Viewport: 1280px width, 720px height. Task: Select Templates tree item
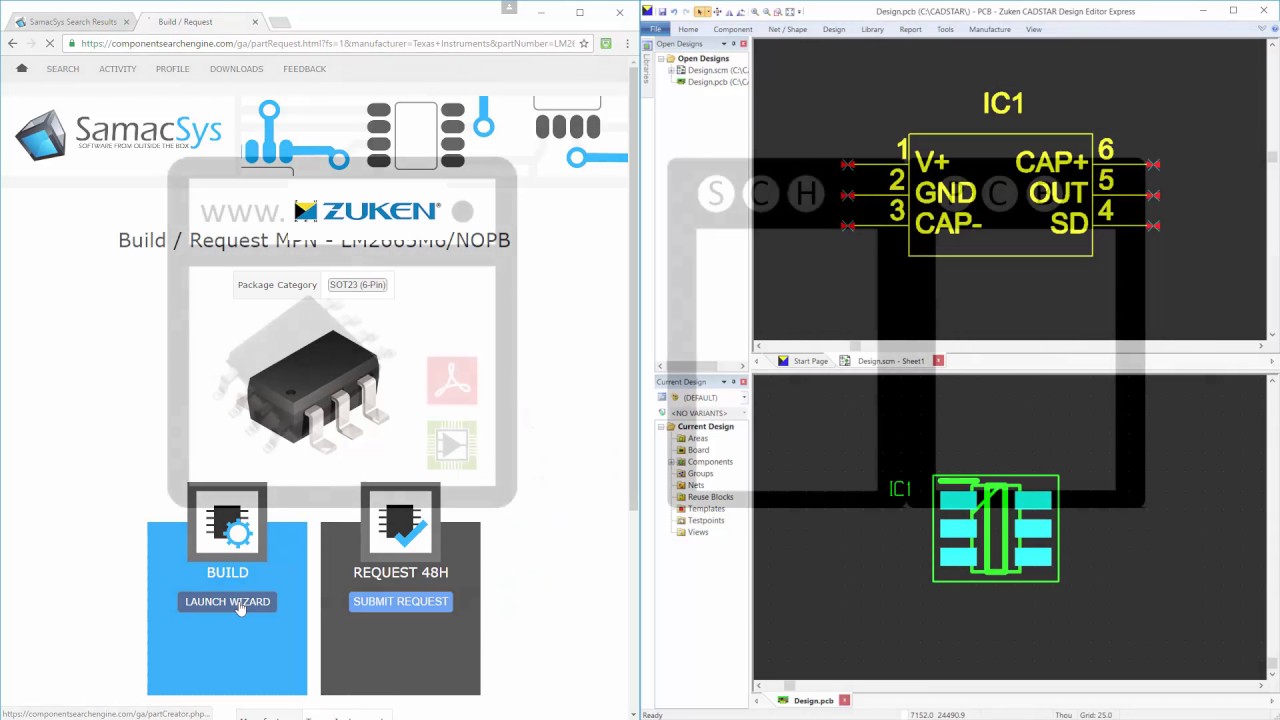[706, 509]
